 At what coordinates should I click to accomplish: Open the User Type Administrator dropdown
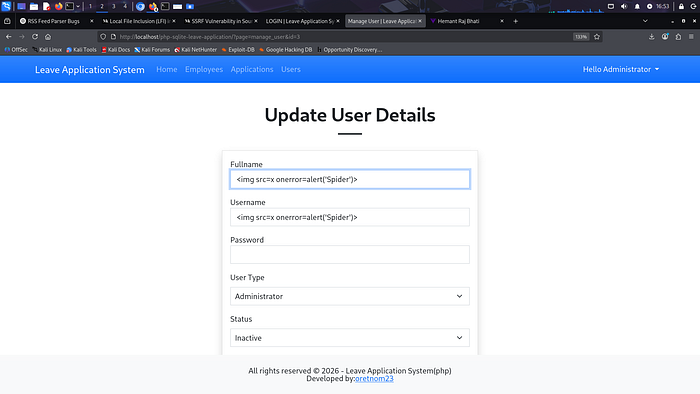[350, 296]
